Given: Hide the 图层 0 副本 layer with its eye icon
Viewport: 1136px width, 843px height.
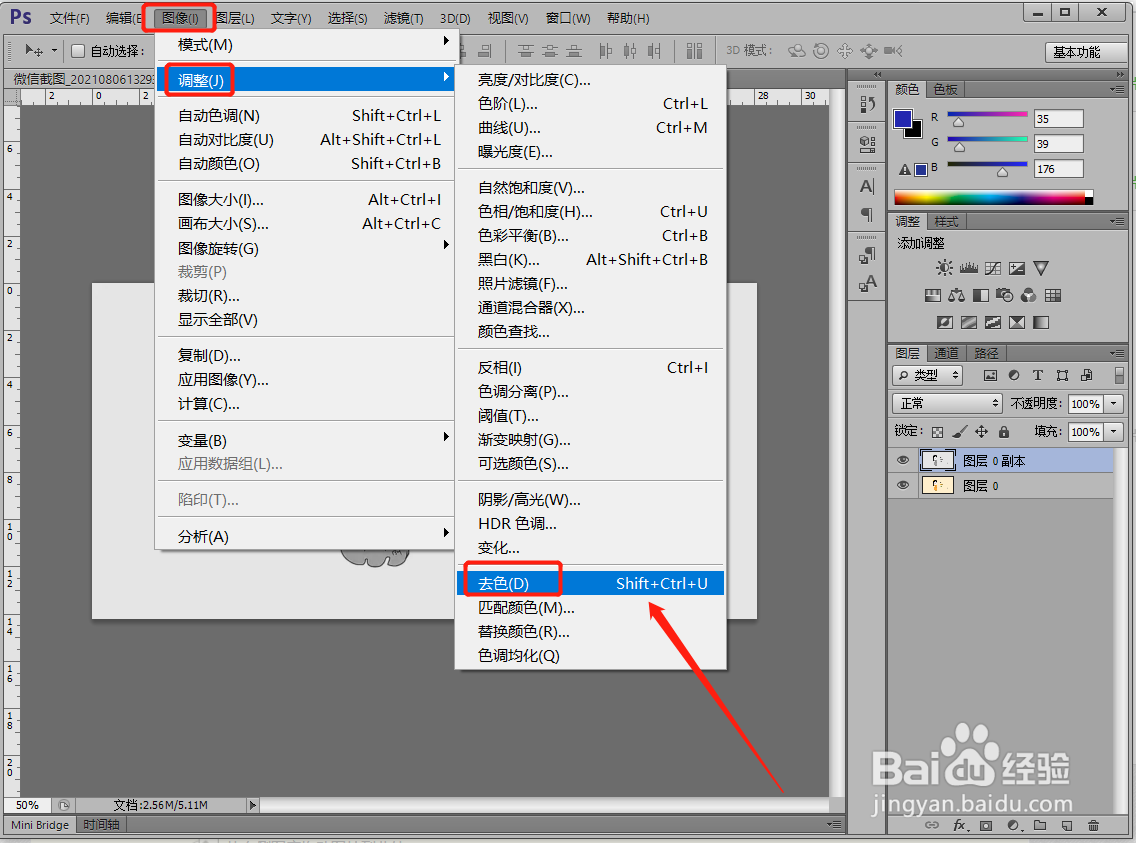Looking at the screenshot, I should click(903, 461).
